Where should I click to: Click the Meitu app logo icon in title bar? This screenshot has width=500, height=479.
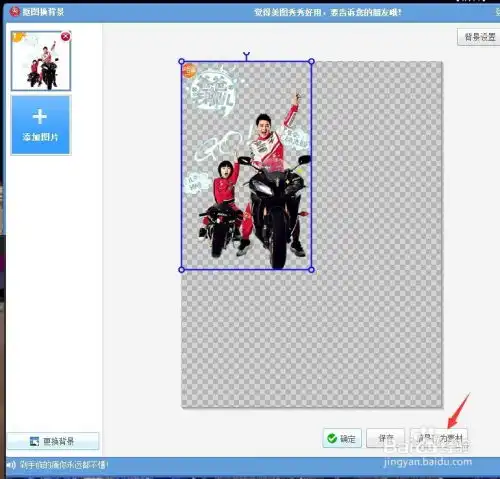click(x=15, y=12)
